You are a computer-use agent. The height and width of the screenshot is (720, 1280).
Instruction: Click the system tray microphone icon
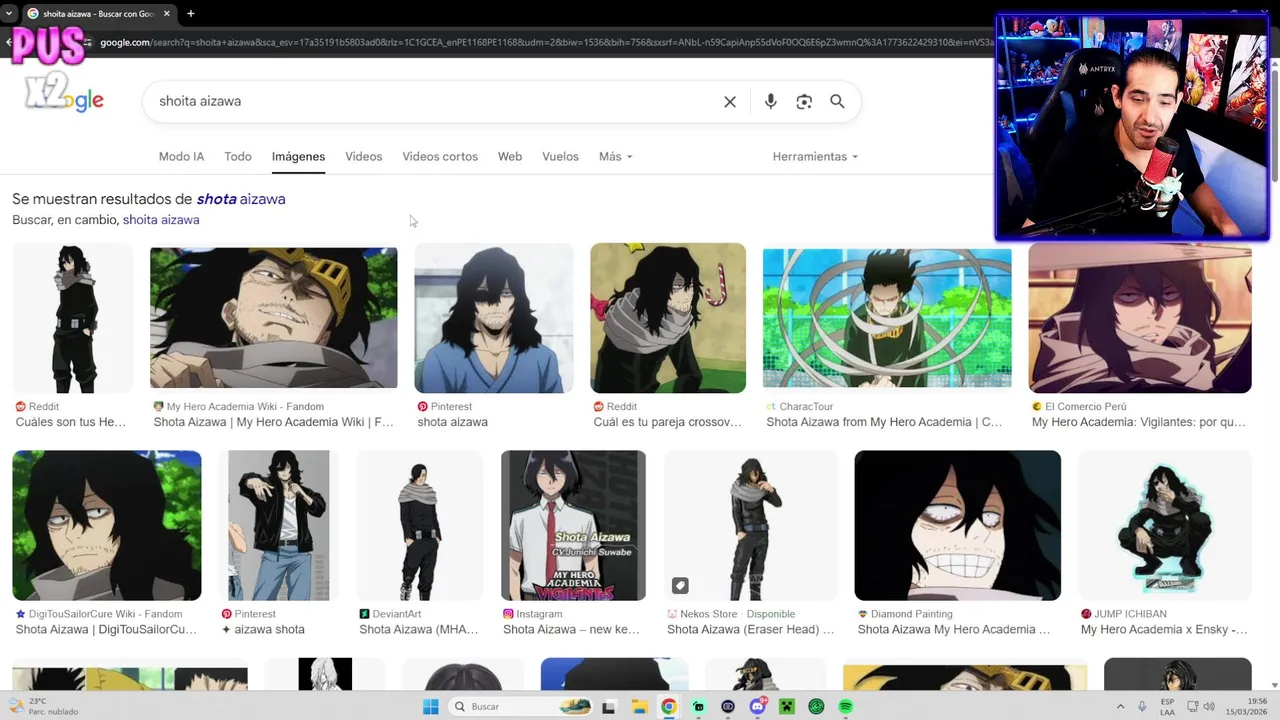coord(1142,707)
